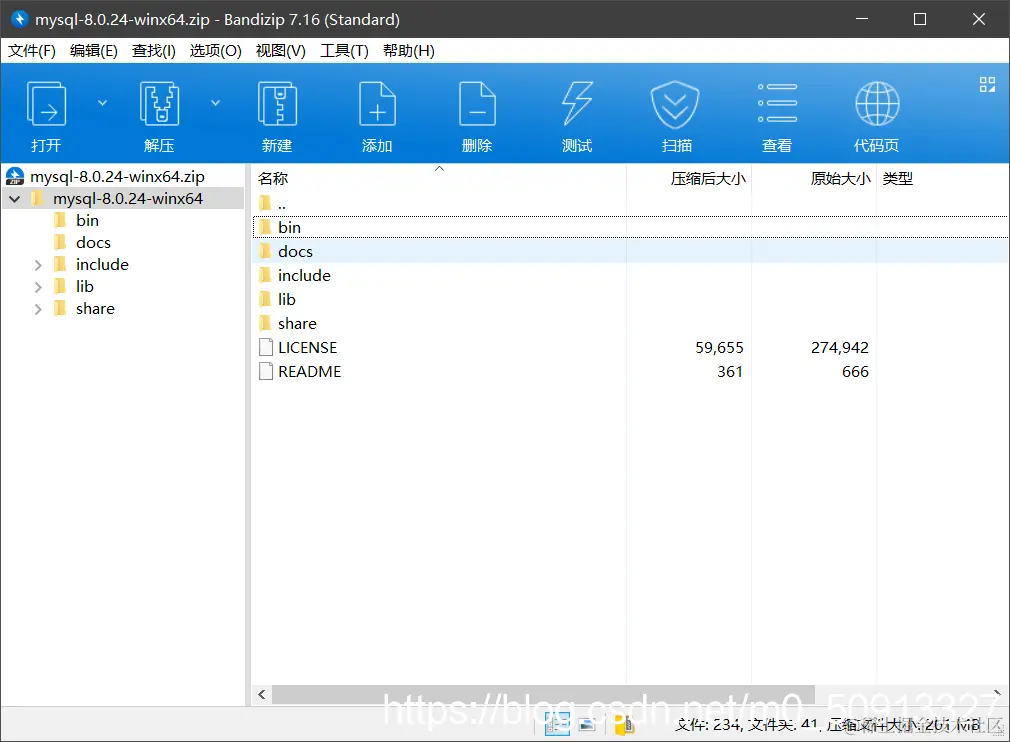Click the bin folder icon in the file list
The image size is (1010, 742).
coord(265,227)
